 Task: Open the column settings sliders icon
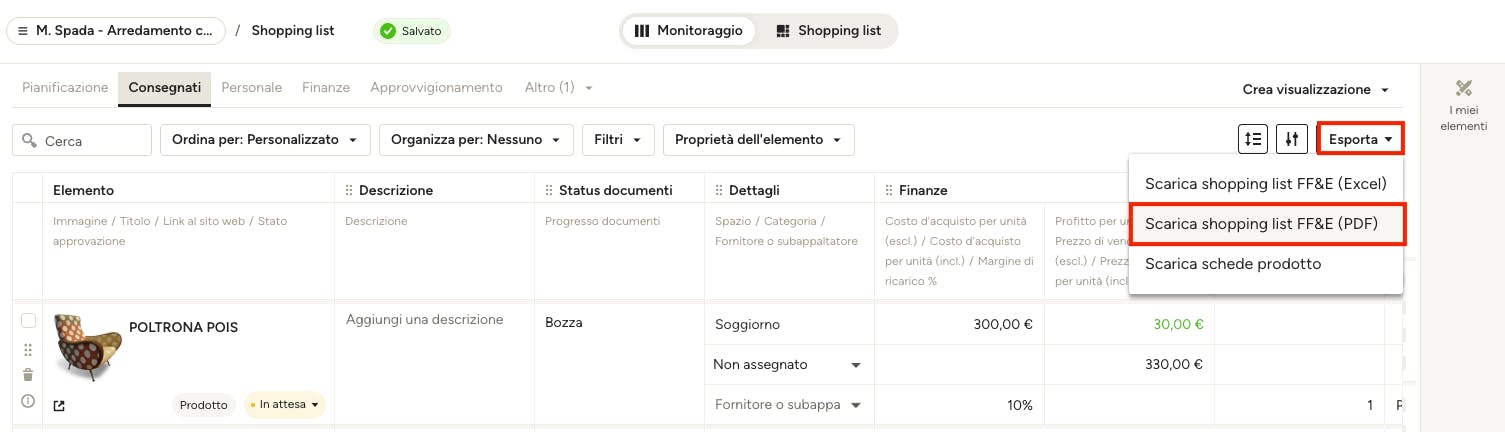(1293, 140)
